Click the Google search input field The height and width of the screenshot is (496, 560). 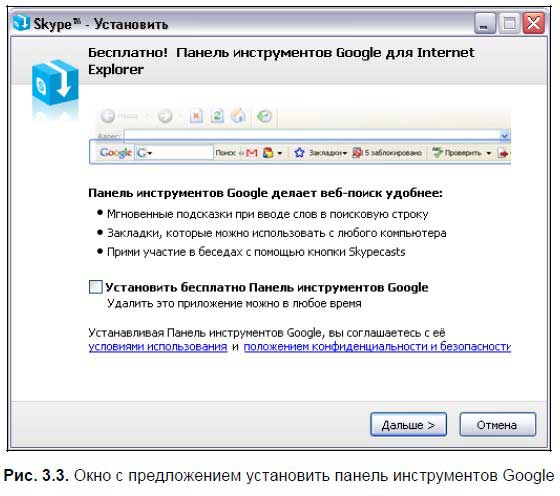174,153
